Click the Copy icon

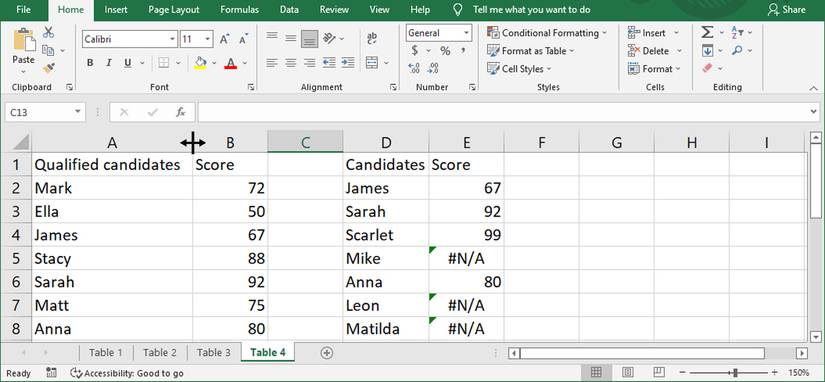pos(48,51)
